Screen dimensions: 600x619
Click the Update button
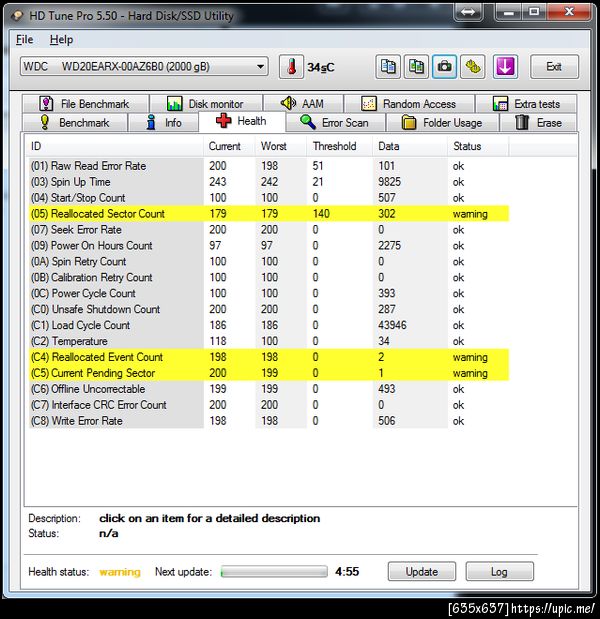pos(422,571)
